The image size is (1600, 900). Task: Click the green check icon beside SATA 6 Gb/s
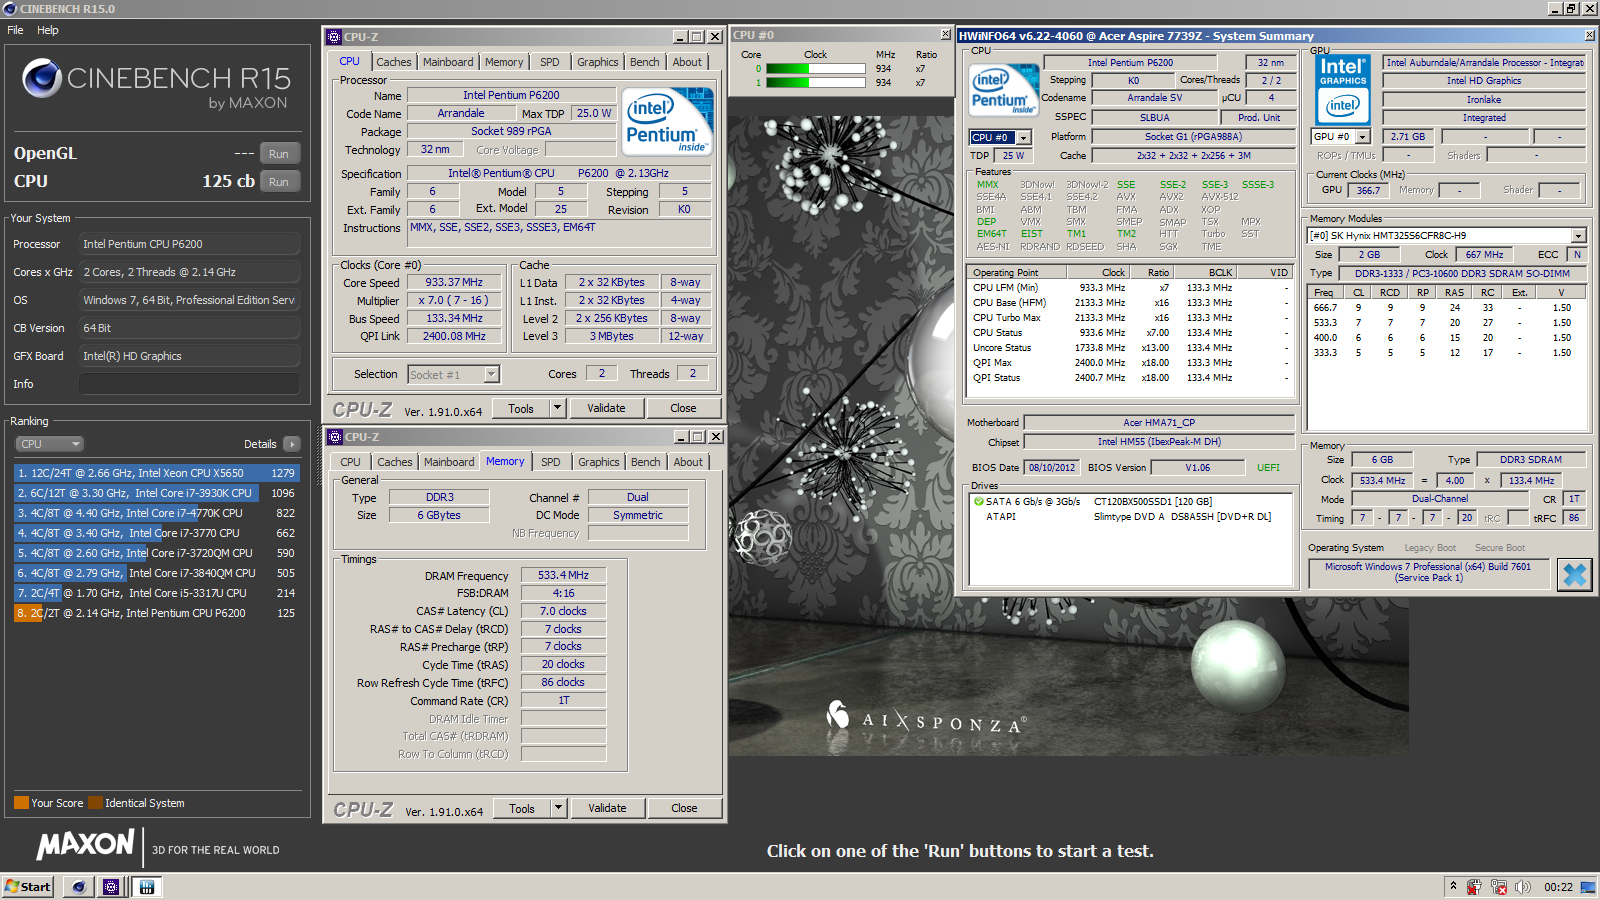(979, 502)
